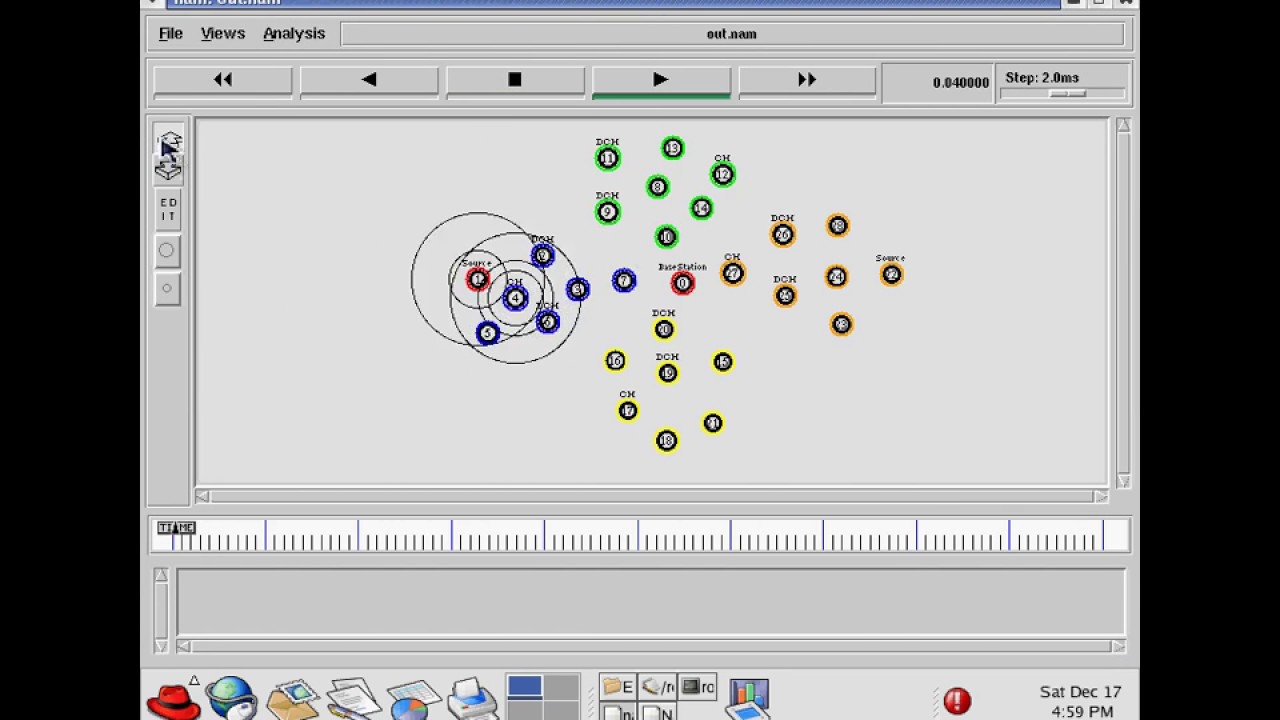Open the Red Hat main menu icon
1280x720 pixels.
[x=173, y=698]
